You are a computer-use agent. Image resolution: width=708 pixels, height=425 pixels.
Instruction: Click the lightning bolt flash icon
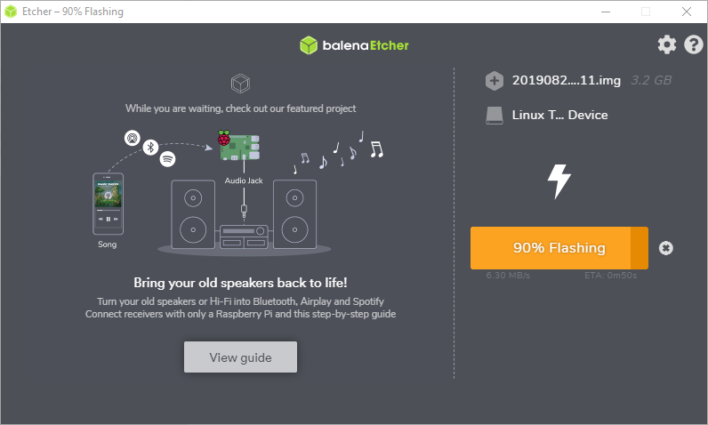coord(559,181)
